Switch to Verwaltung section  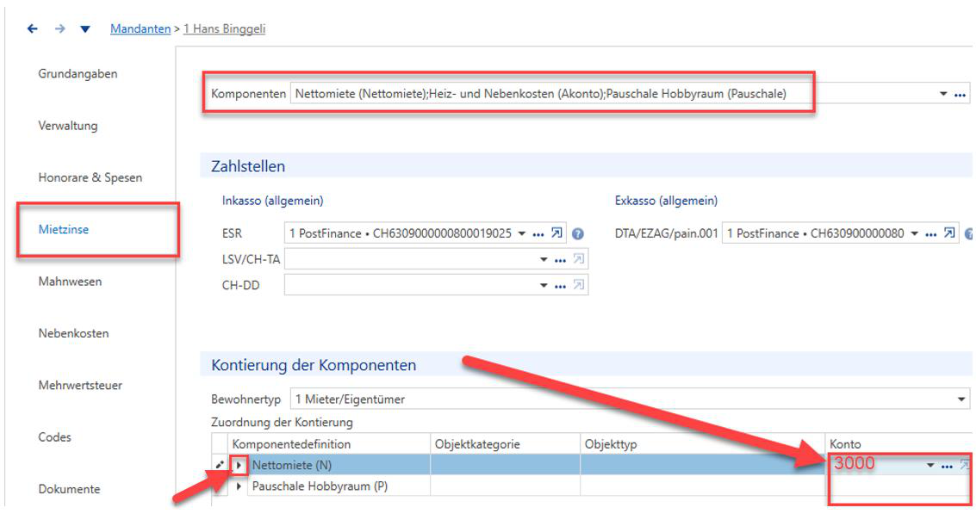[x=68, y=126]
